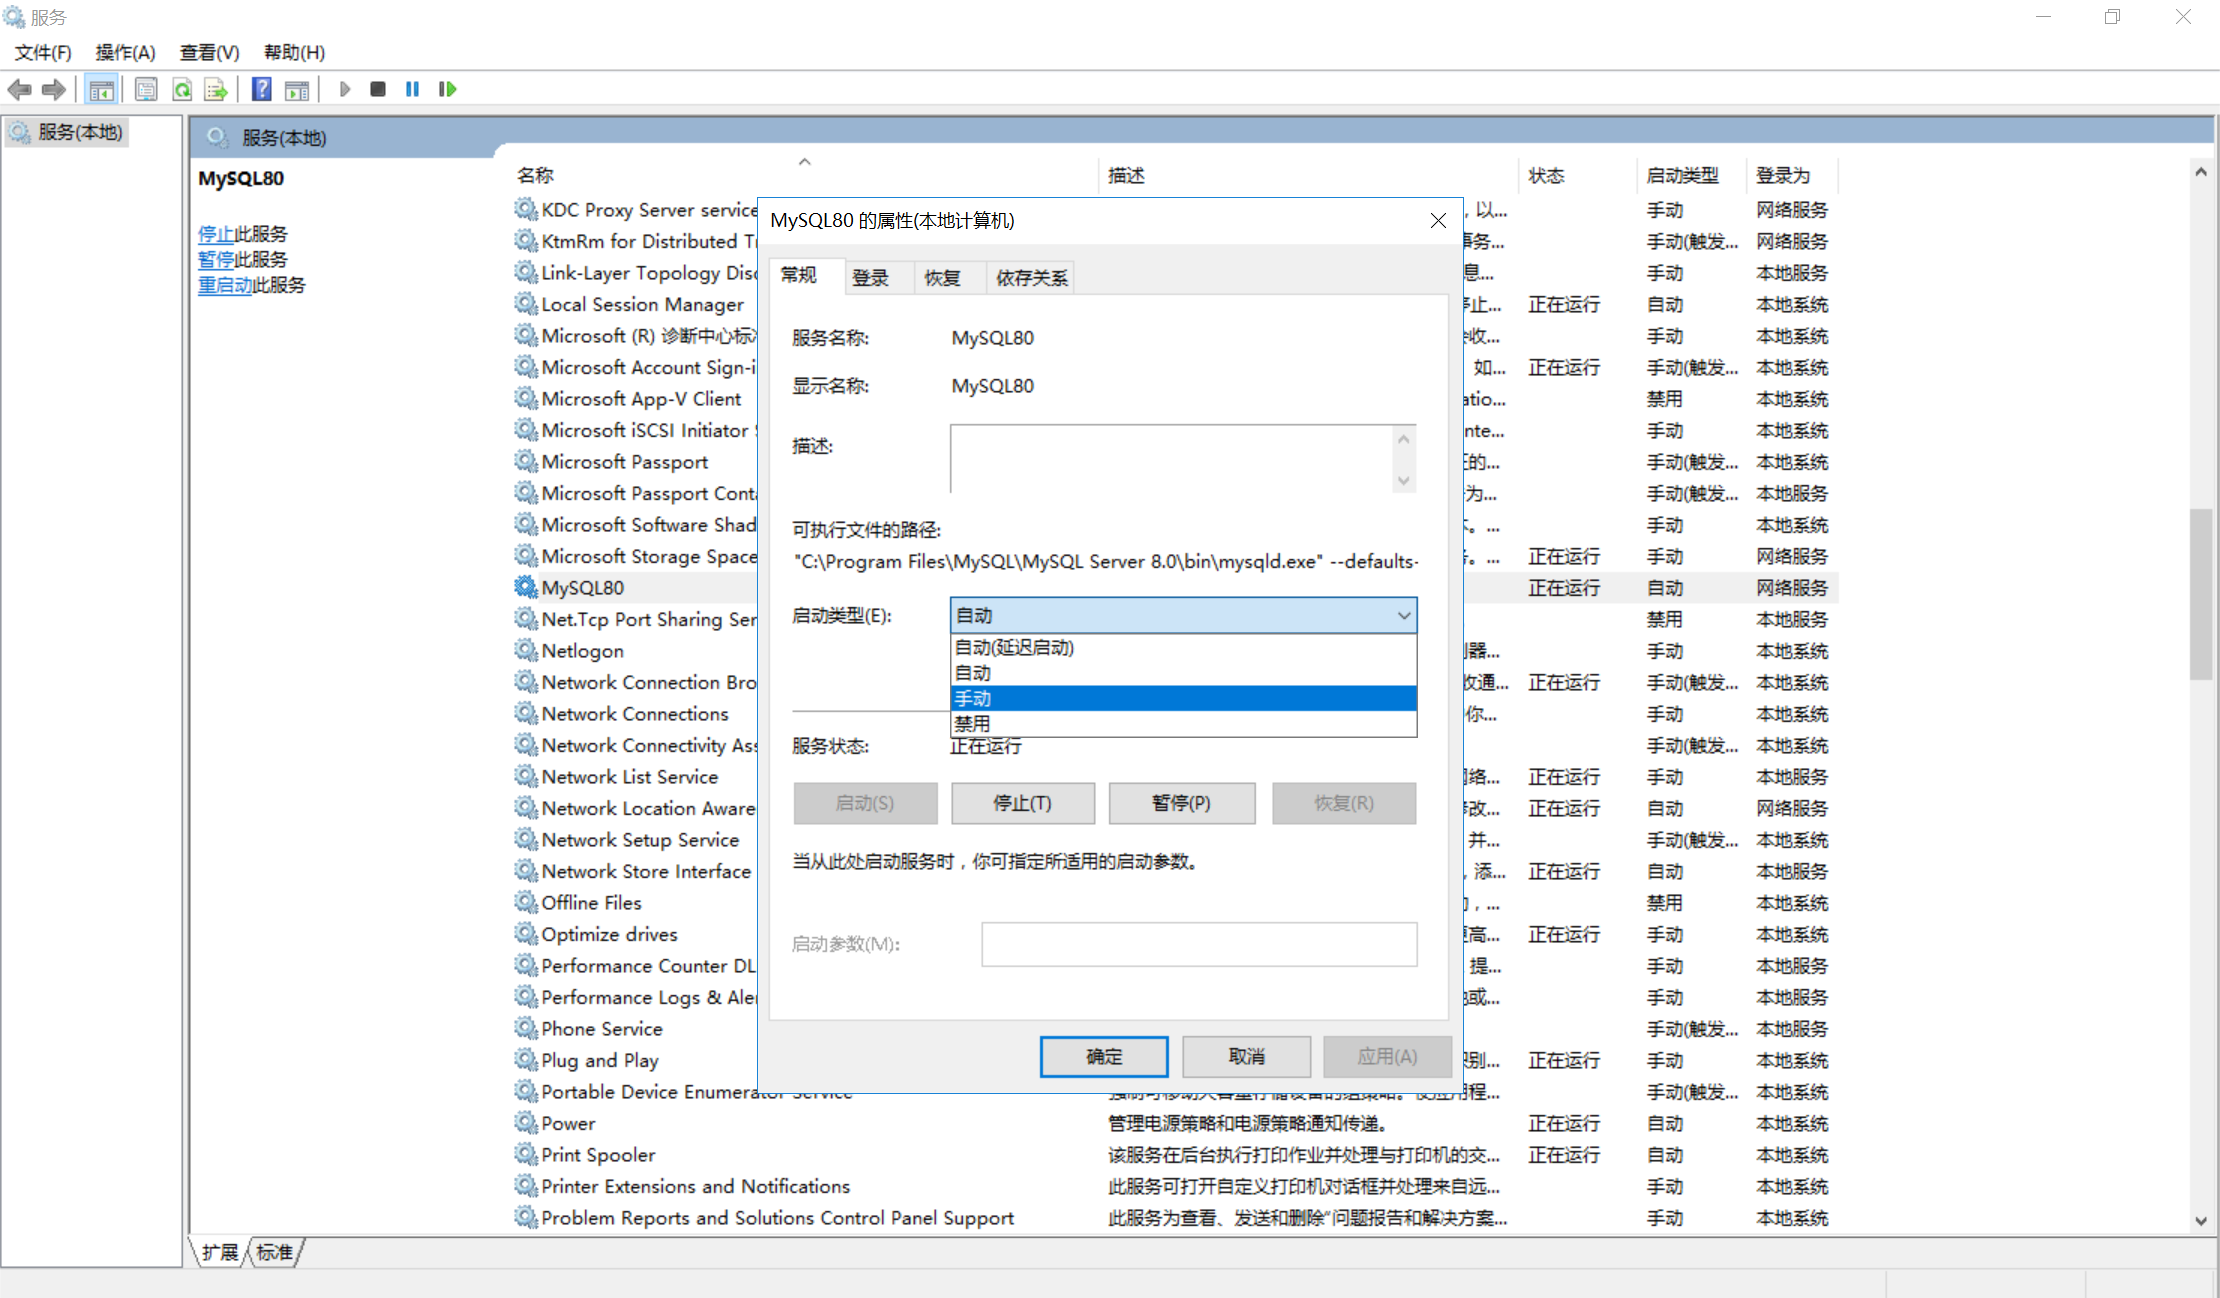The height and width of the screenshot is (1298, 2220).
Task: Click the 启动参数 input field
Action: pyautogui.click(x=1199, y=944)
